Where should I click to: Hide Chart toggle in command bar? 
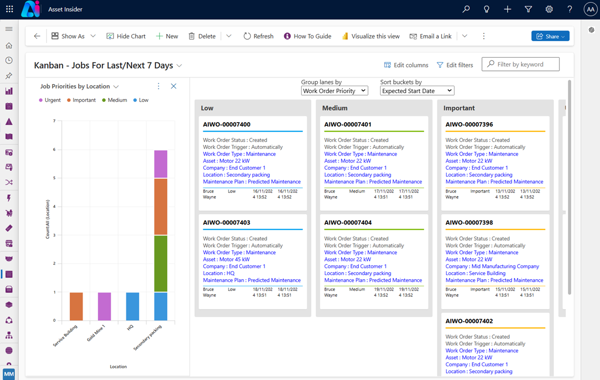[x=126, y=36]
